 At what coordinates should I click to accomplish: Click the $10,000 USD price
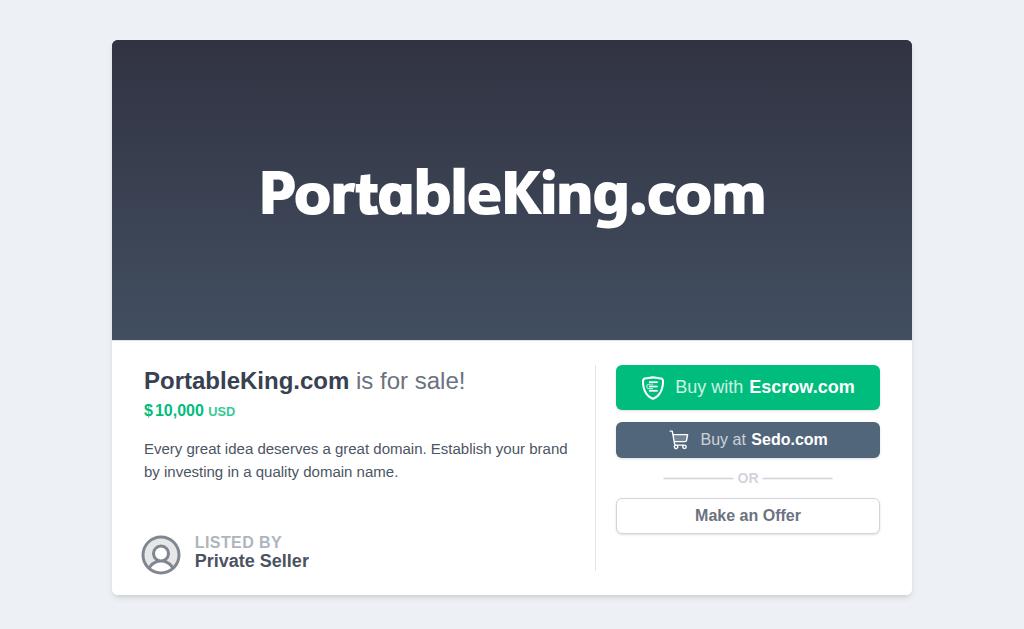click(189, 411)
